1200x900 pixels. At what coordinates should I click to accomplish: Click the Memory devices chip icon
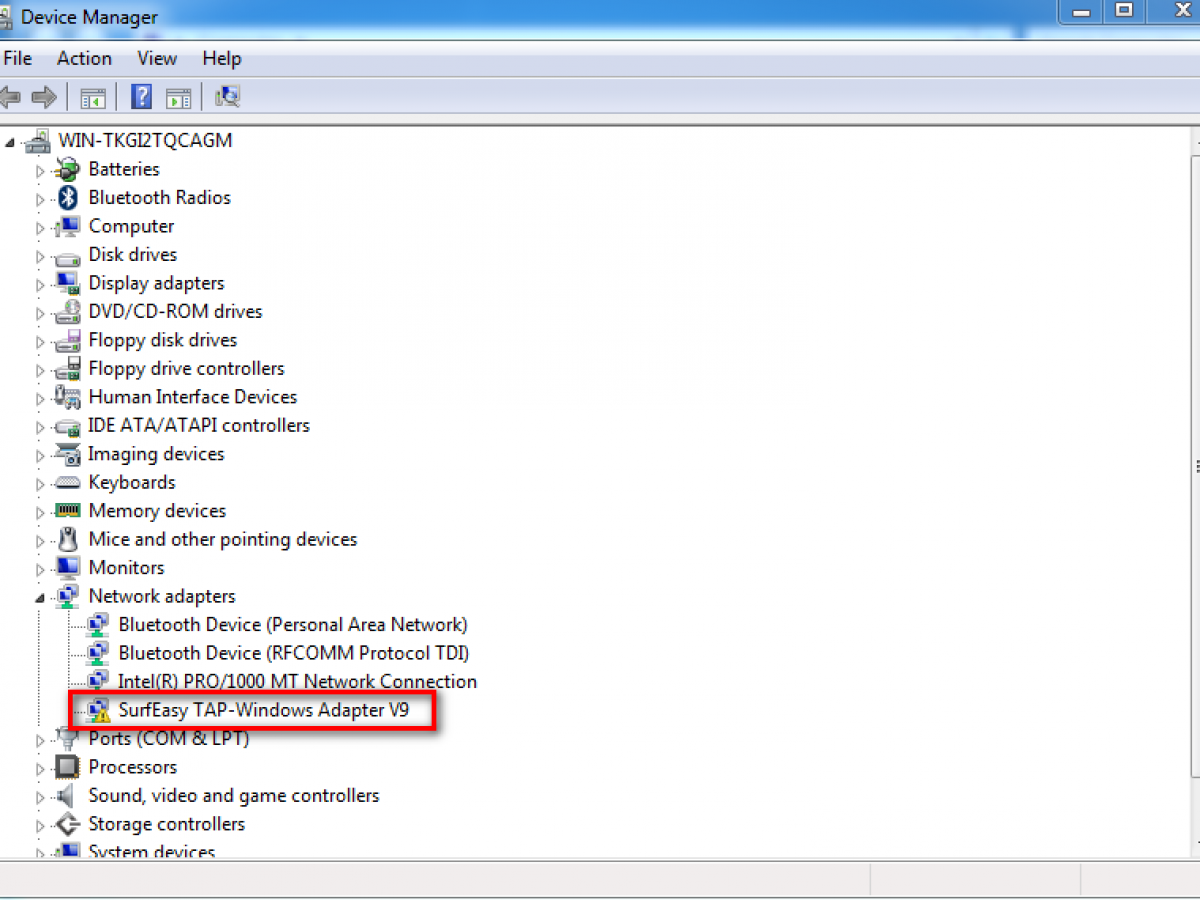[x=68, y=511]
